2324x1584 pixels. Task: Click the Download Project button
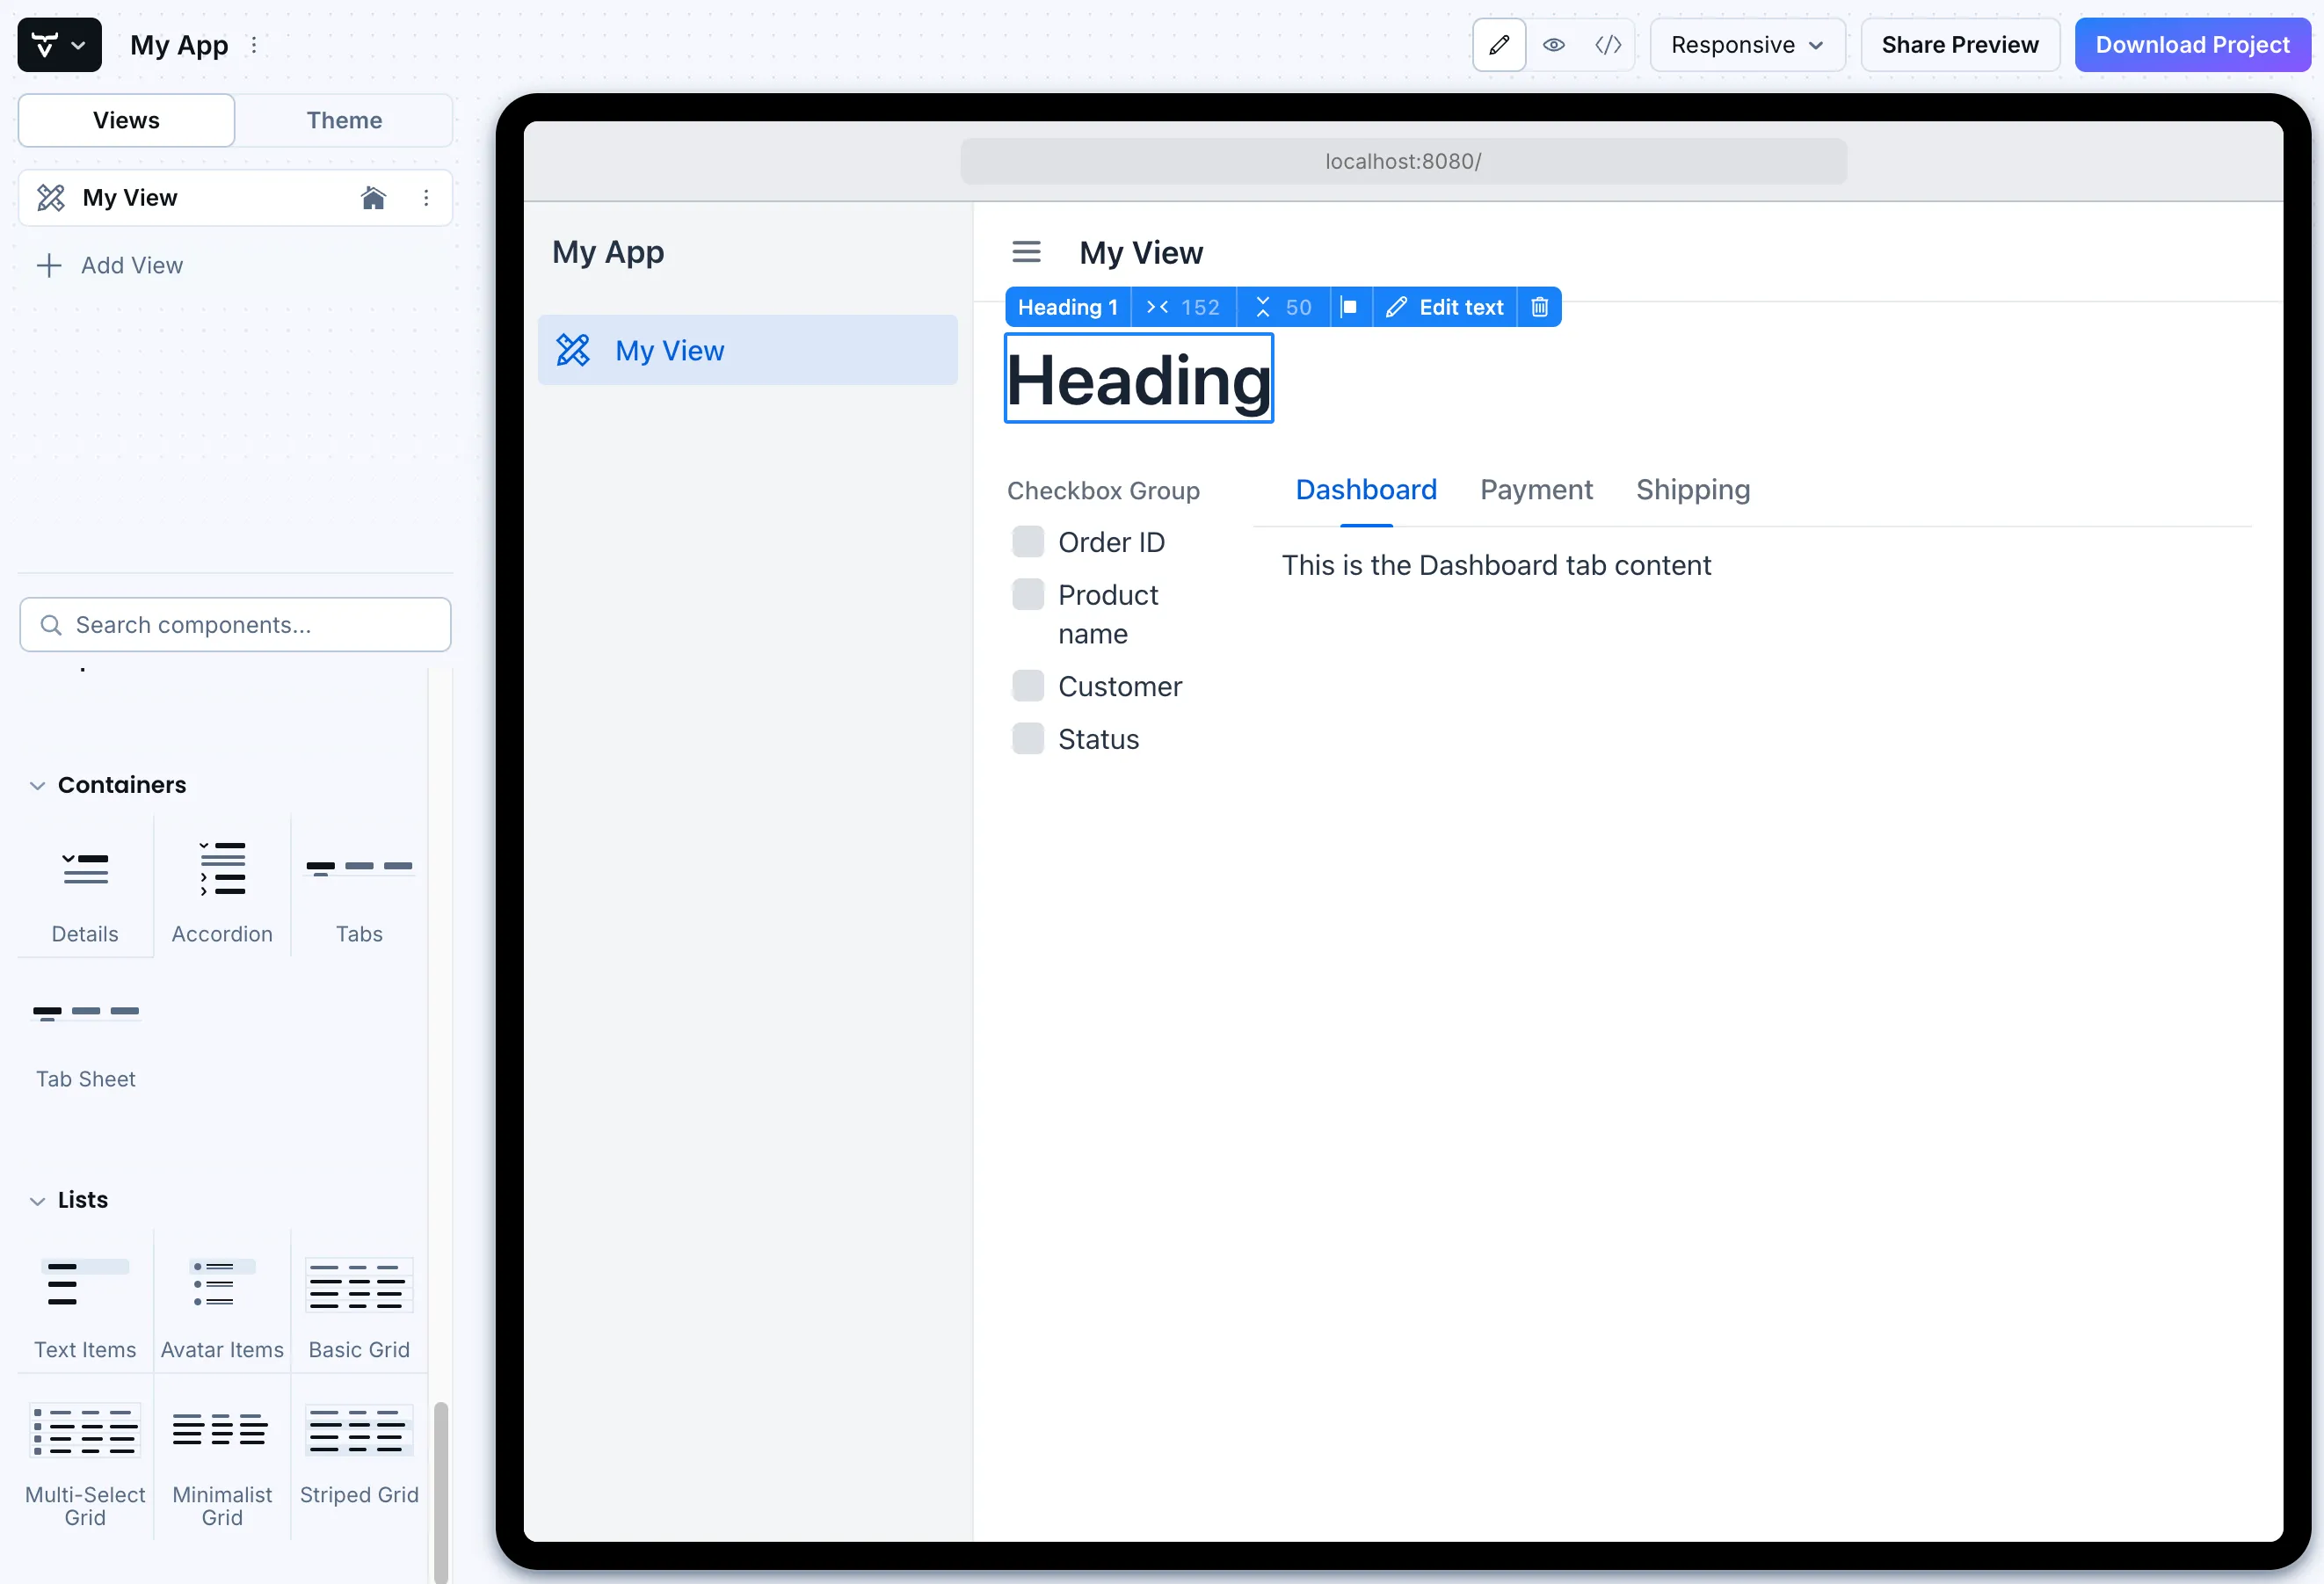2192,44
